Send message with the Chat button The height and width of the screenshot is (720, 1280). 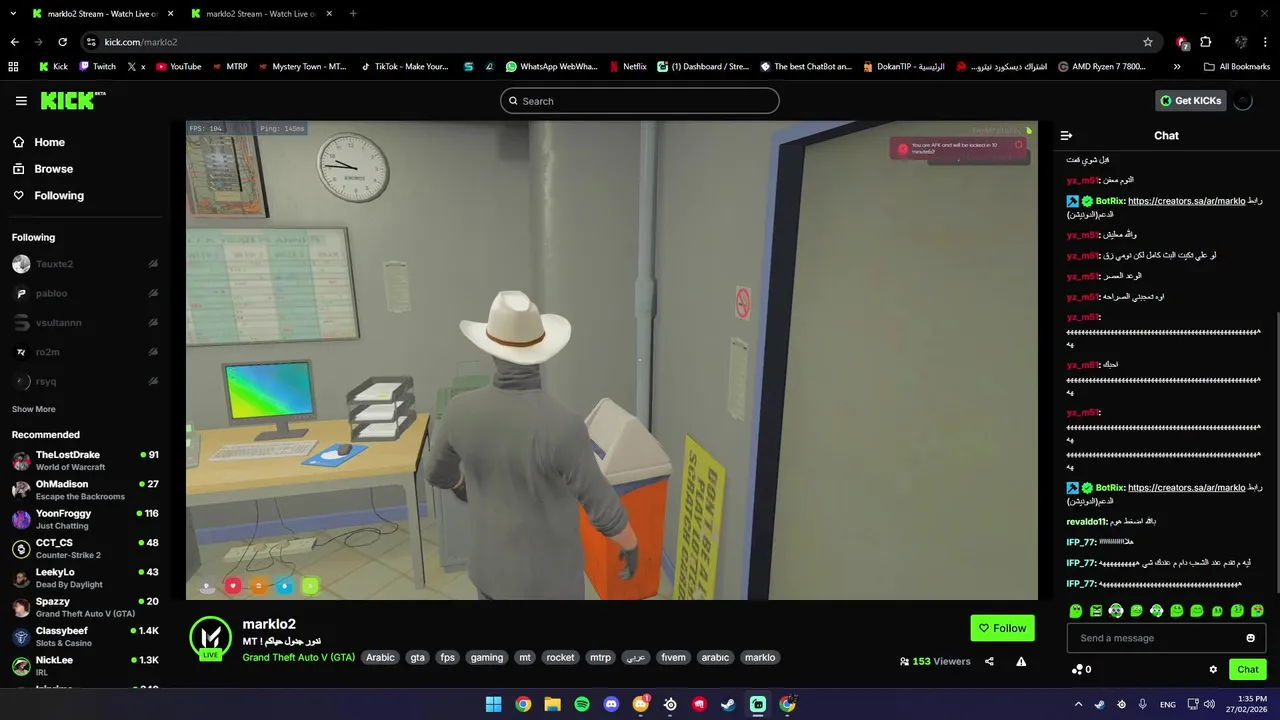point(1248,670)
